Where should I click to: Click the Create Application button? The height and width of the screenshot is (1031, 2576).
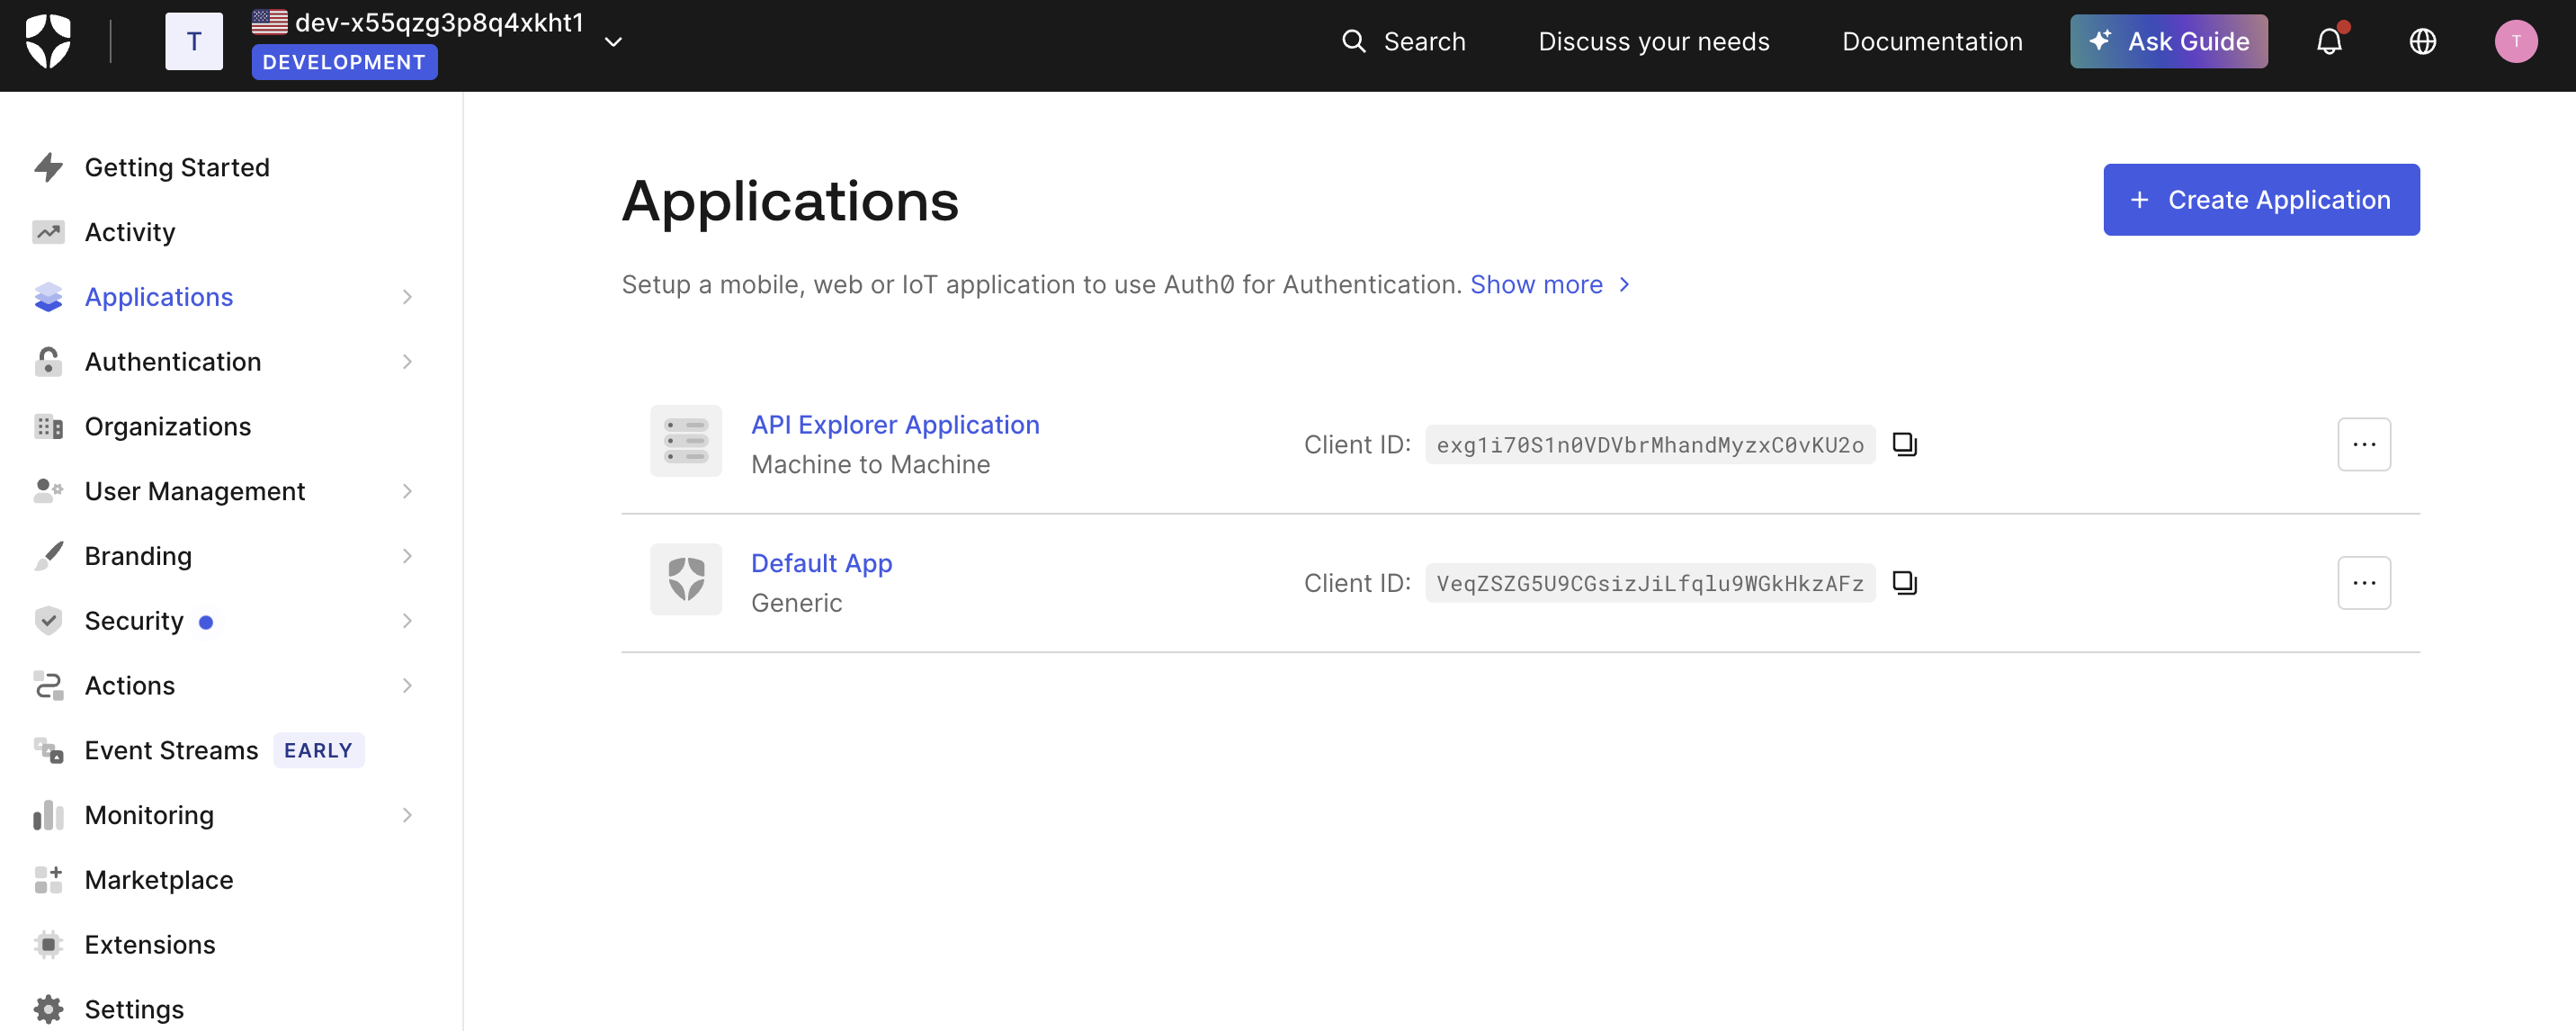click(x=2260, y=200)
